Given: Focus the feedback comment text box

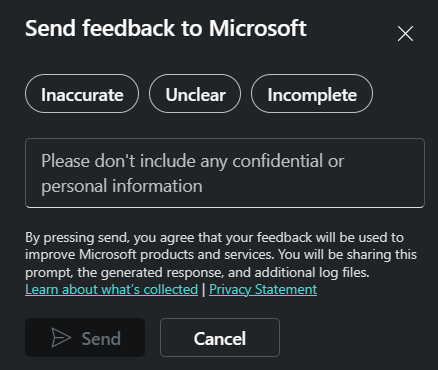Looking at the screenshot, I should coord(225,173).
